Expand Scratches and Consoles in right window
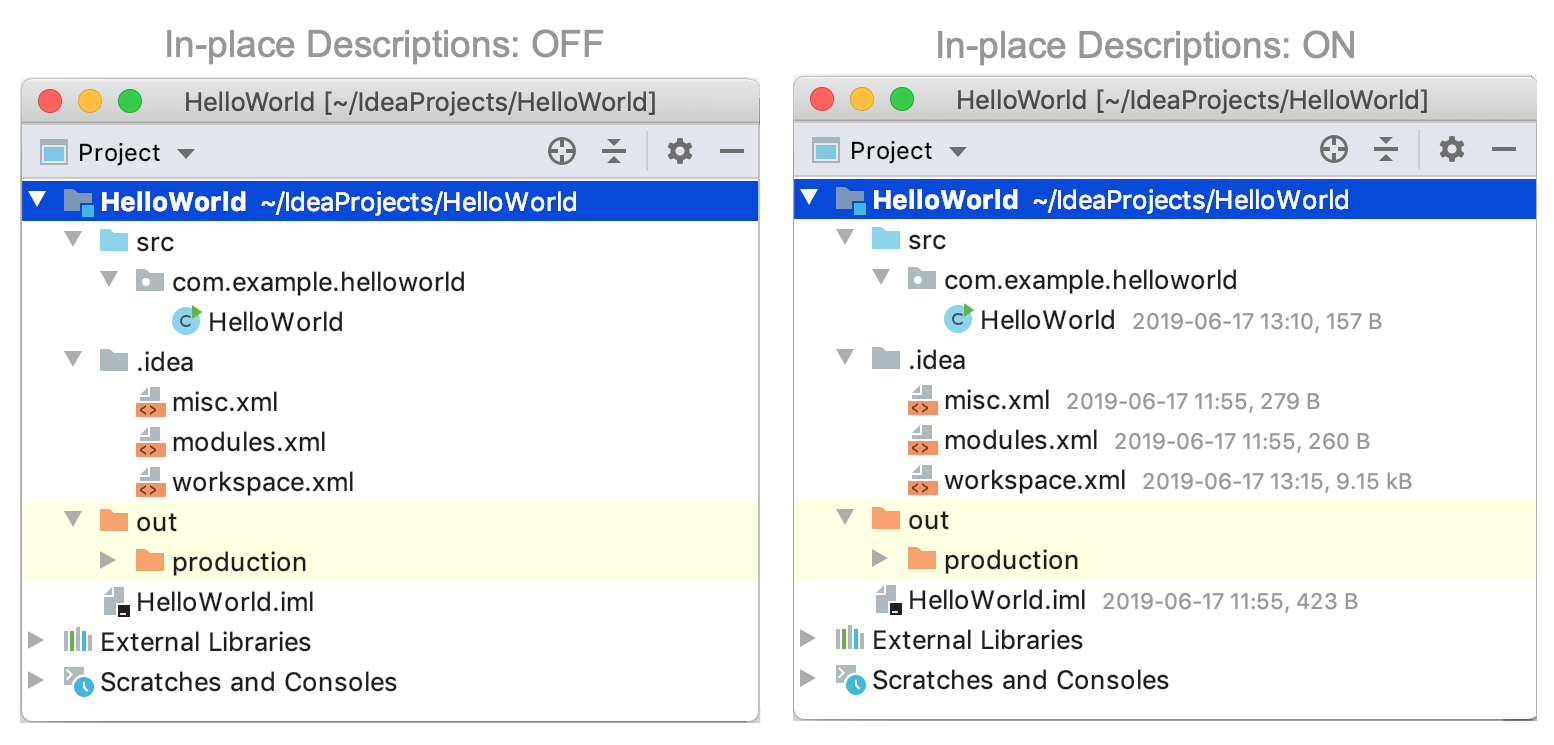The width and height of the screenshot is (1554, 745). (809, 679)
